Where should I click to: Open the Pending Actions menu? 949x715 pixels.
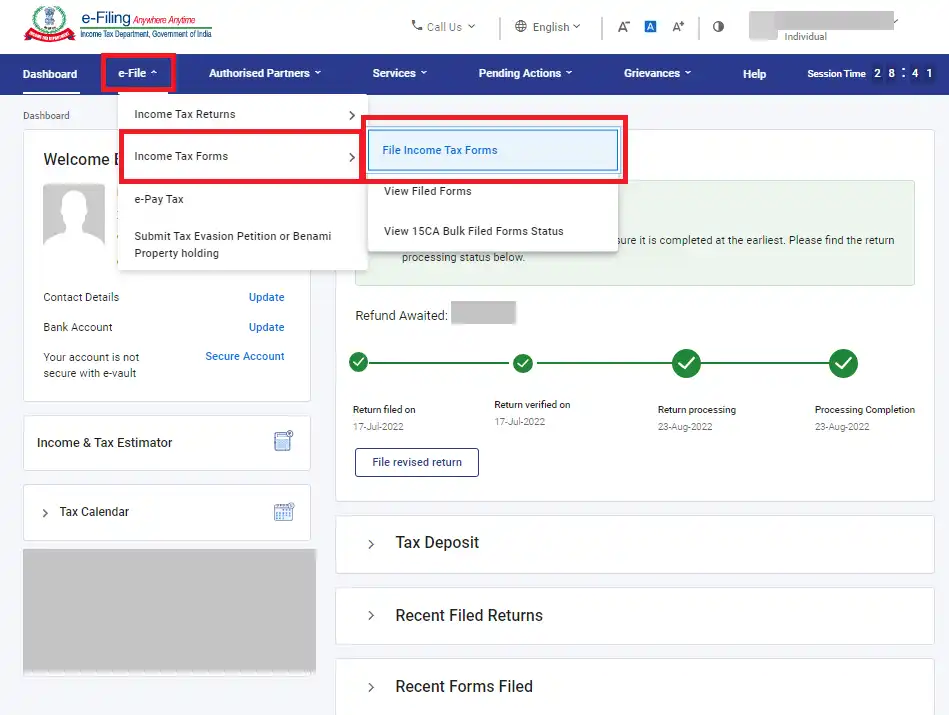[525, 73]
